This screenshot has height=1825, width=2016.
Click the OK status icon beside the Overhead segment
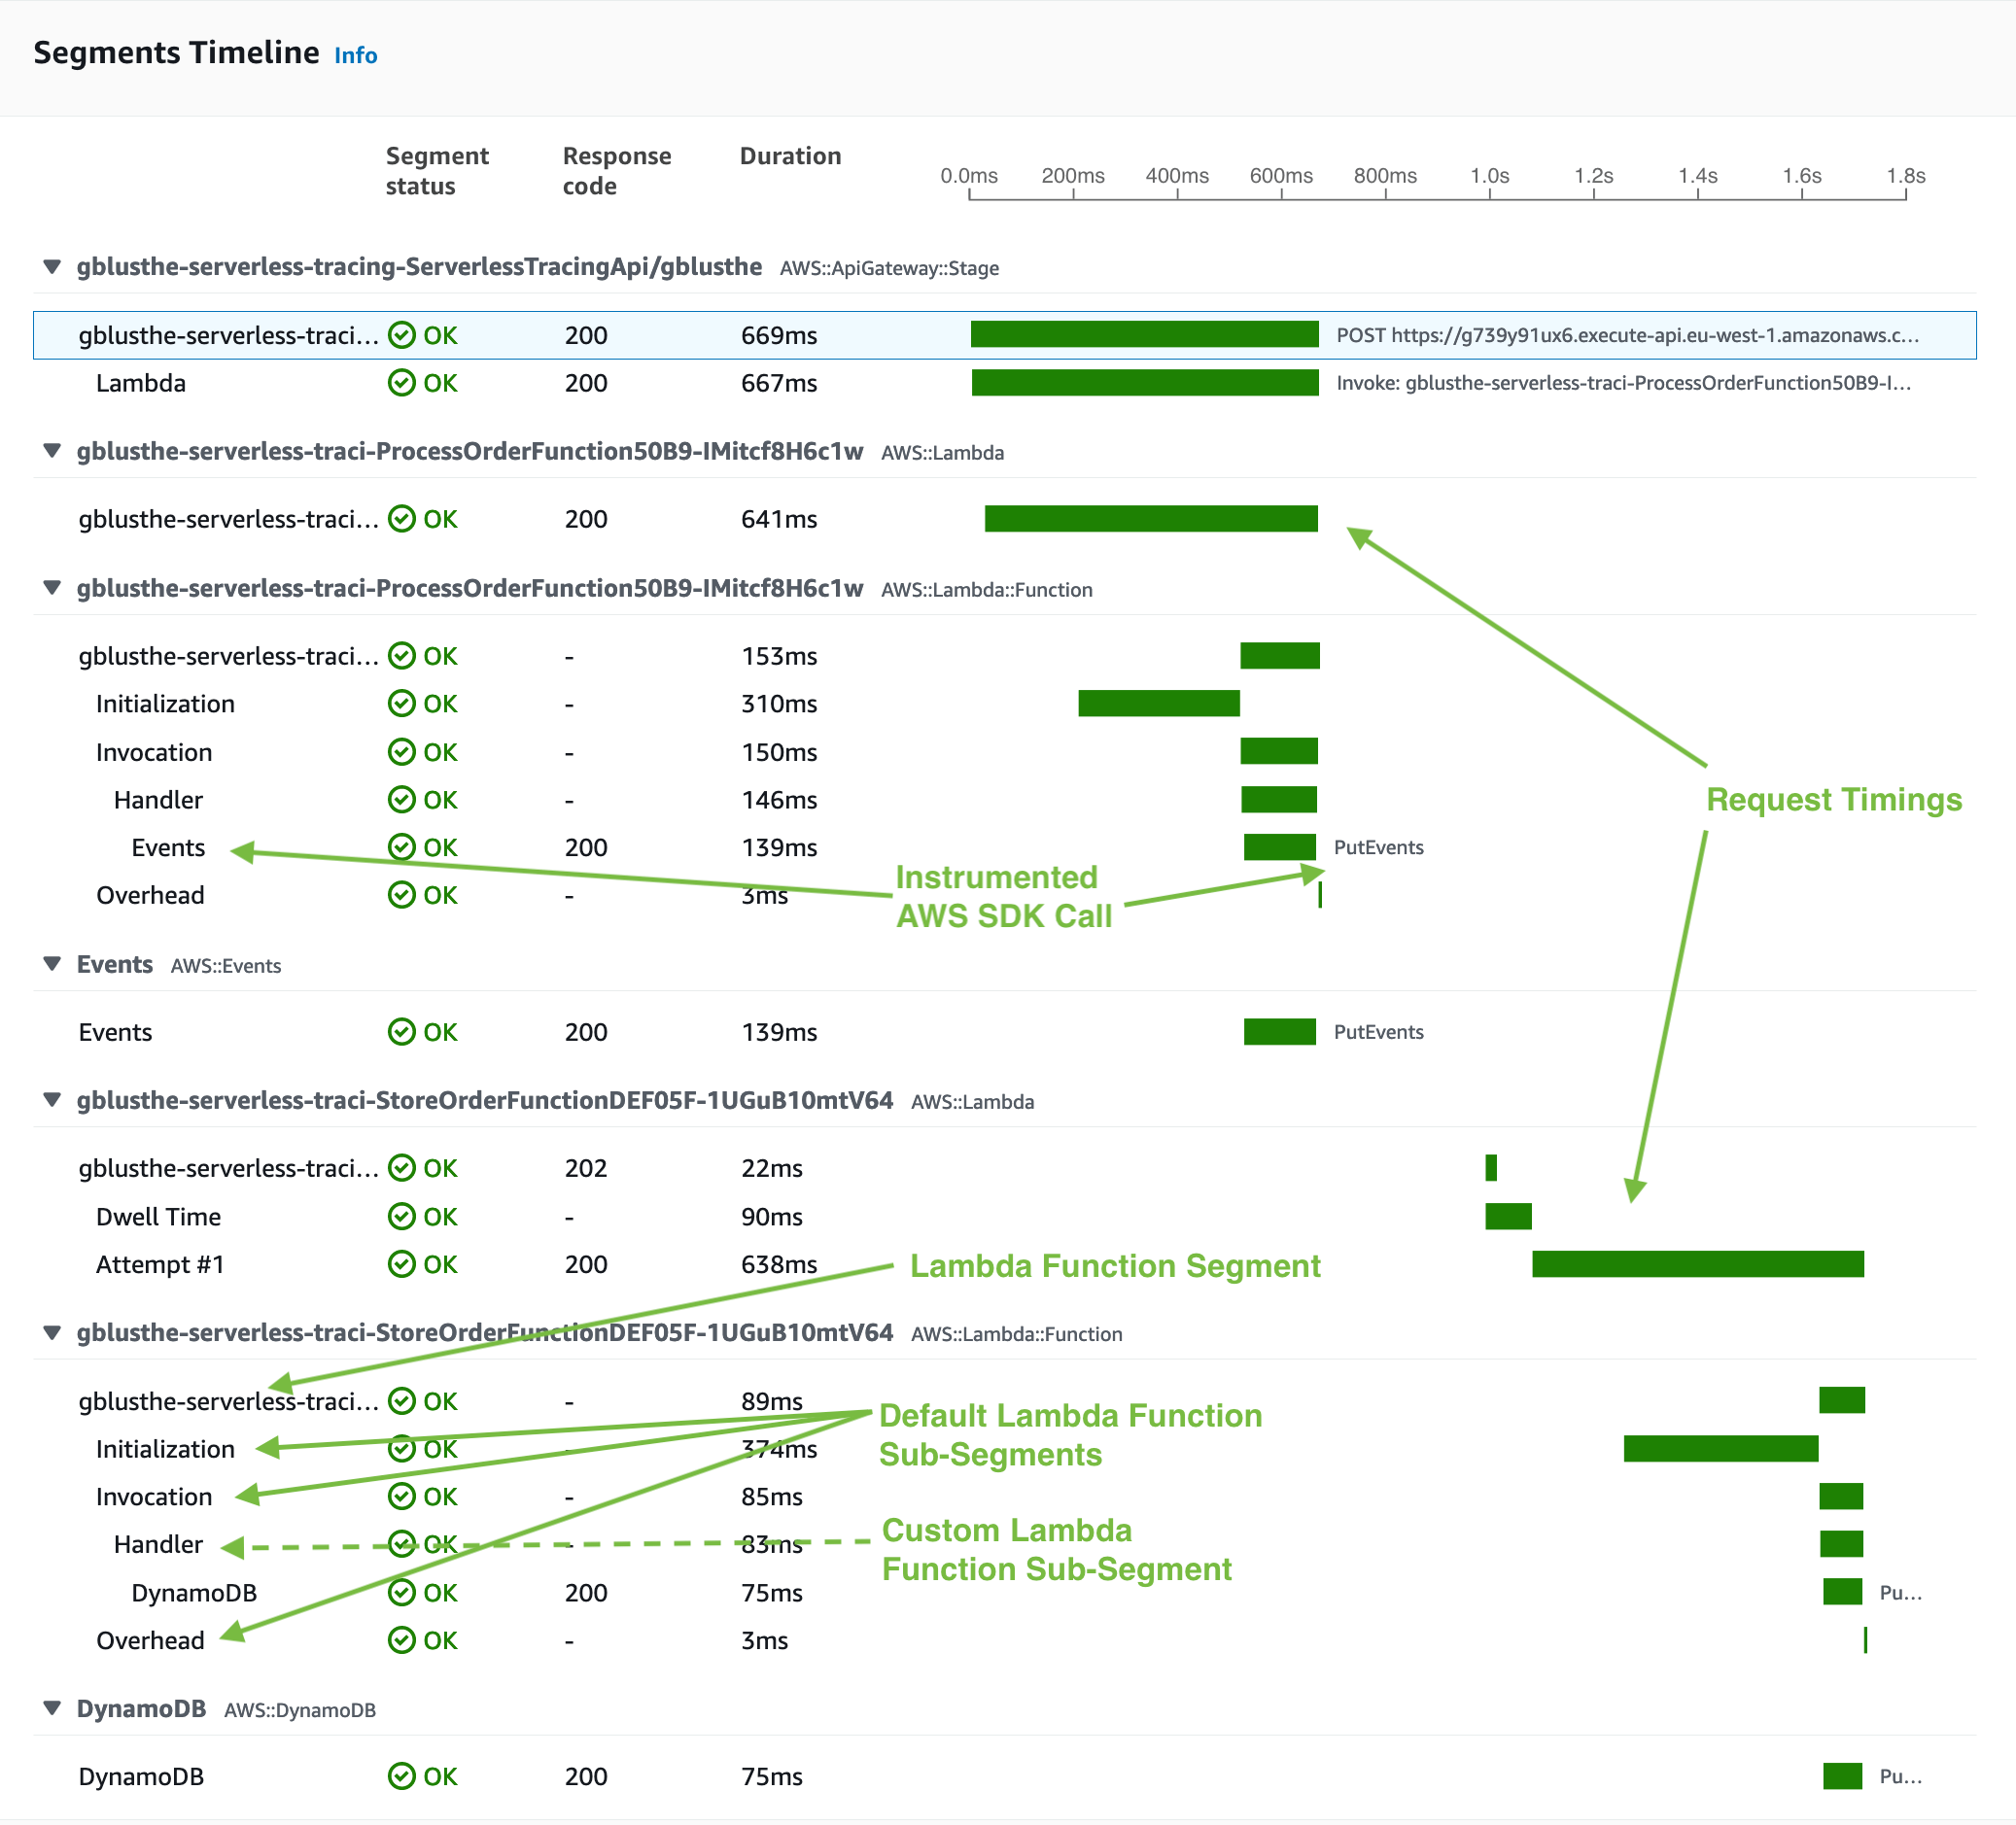point(403,895)
